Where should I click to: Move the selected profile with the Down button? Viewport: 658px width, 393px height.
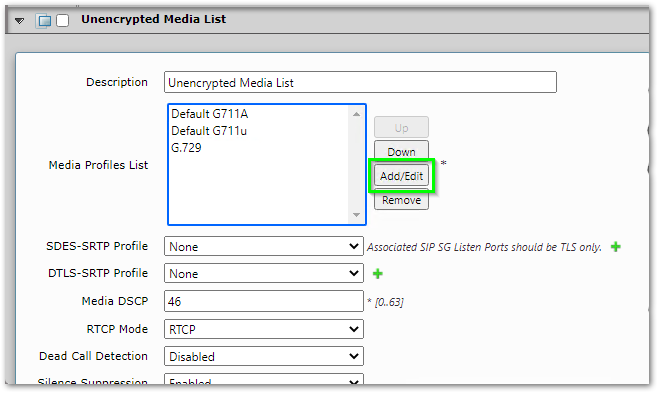pos(401,151)
